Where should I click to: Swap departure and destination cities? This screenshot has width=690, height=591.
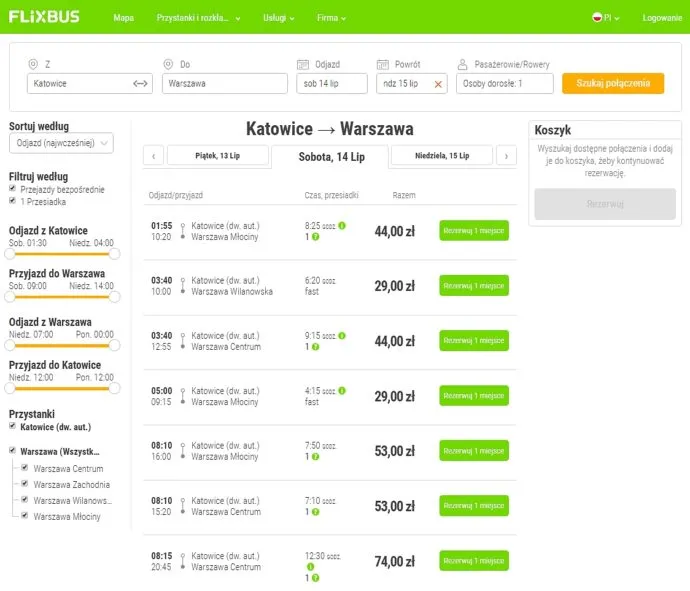click(141, 84)
